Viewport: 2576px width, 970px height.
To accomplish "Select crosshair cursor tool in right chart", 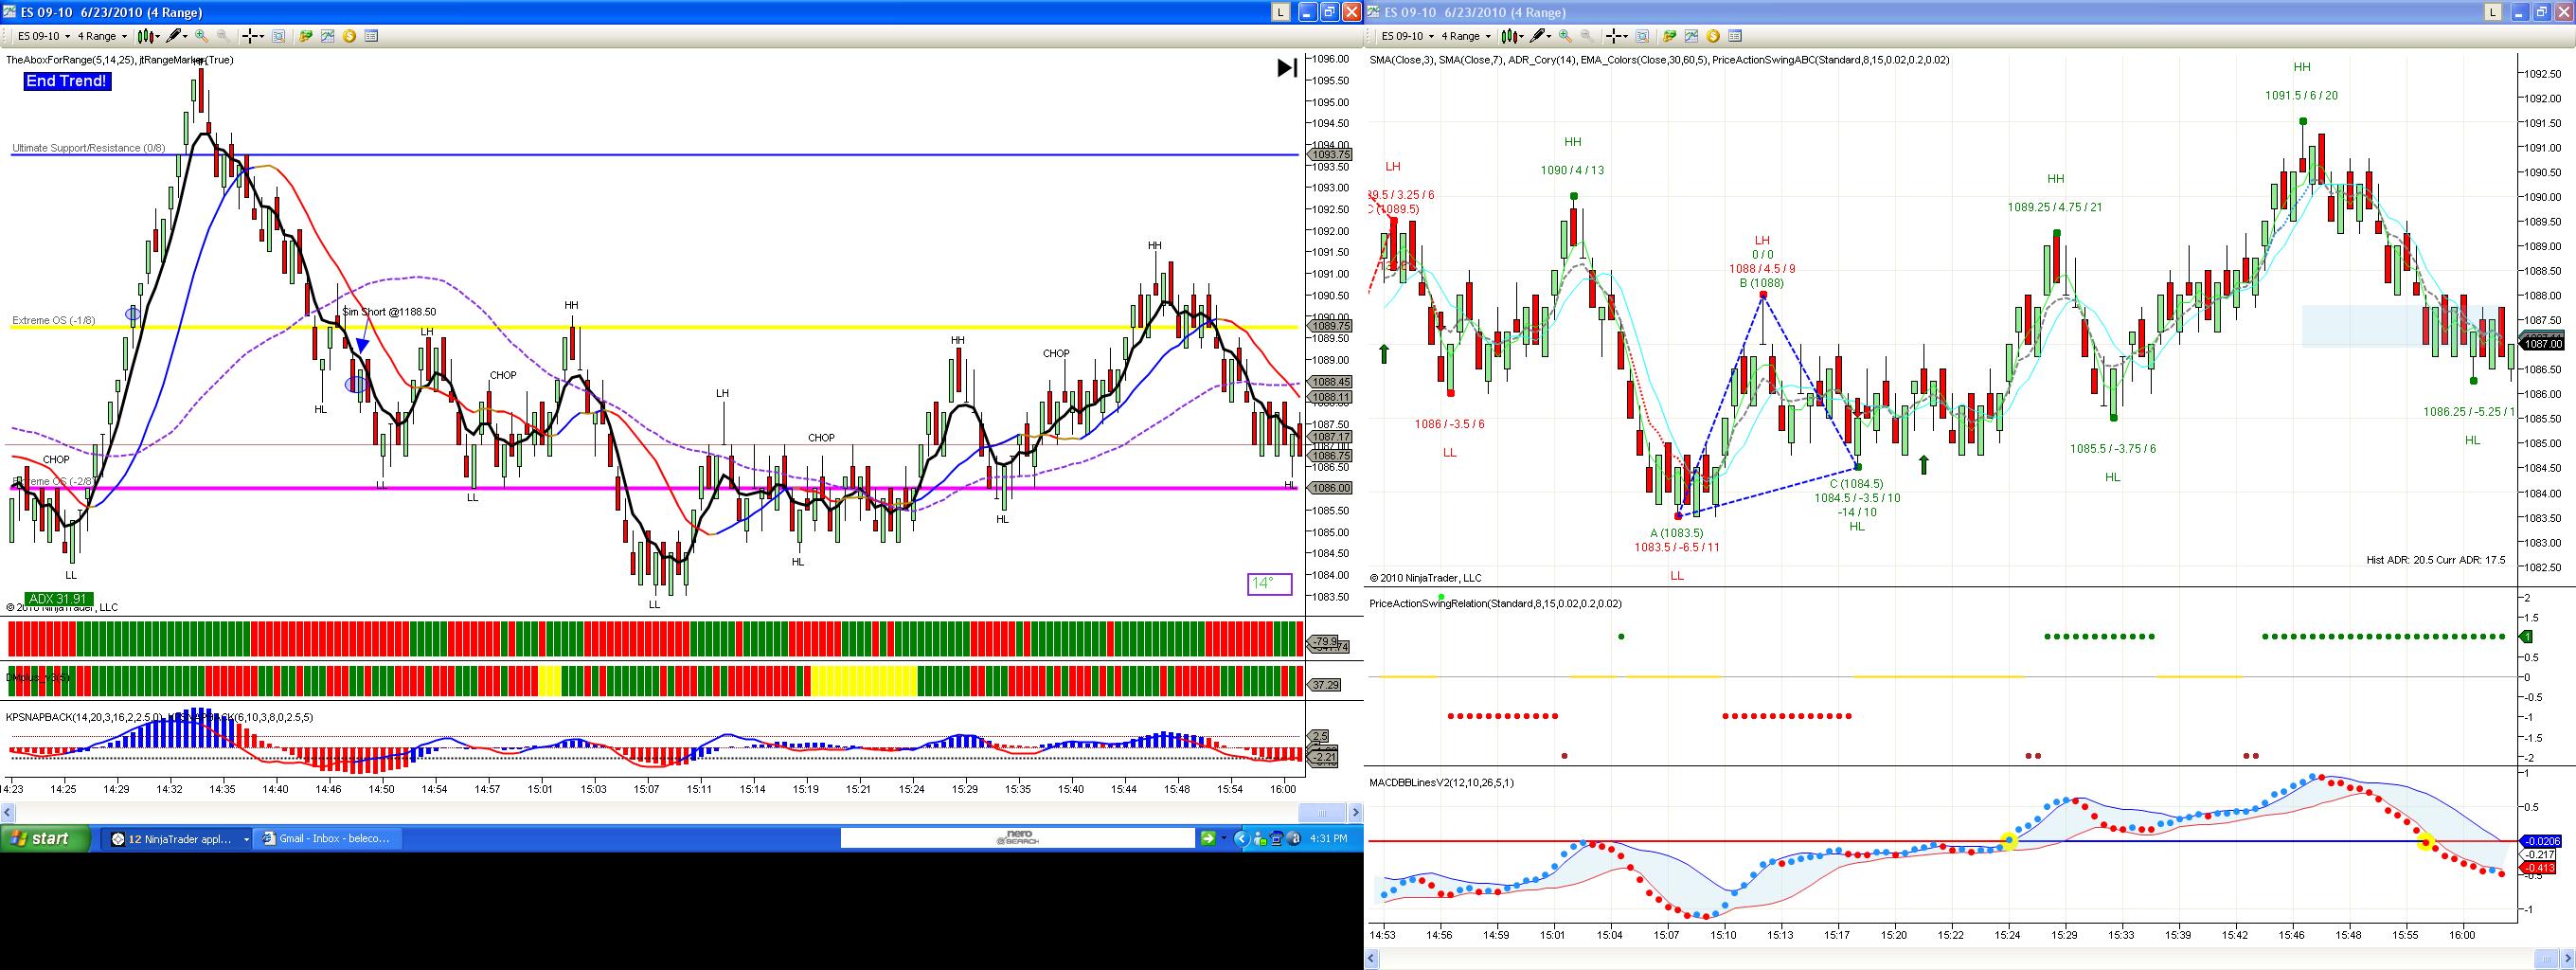I will pyautogui.click(x=1615, y=36).
